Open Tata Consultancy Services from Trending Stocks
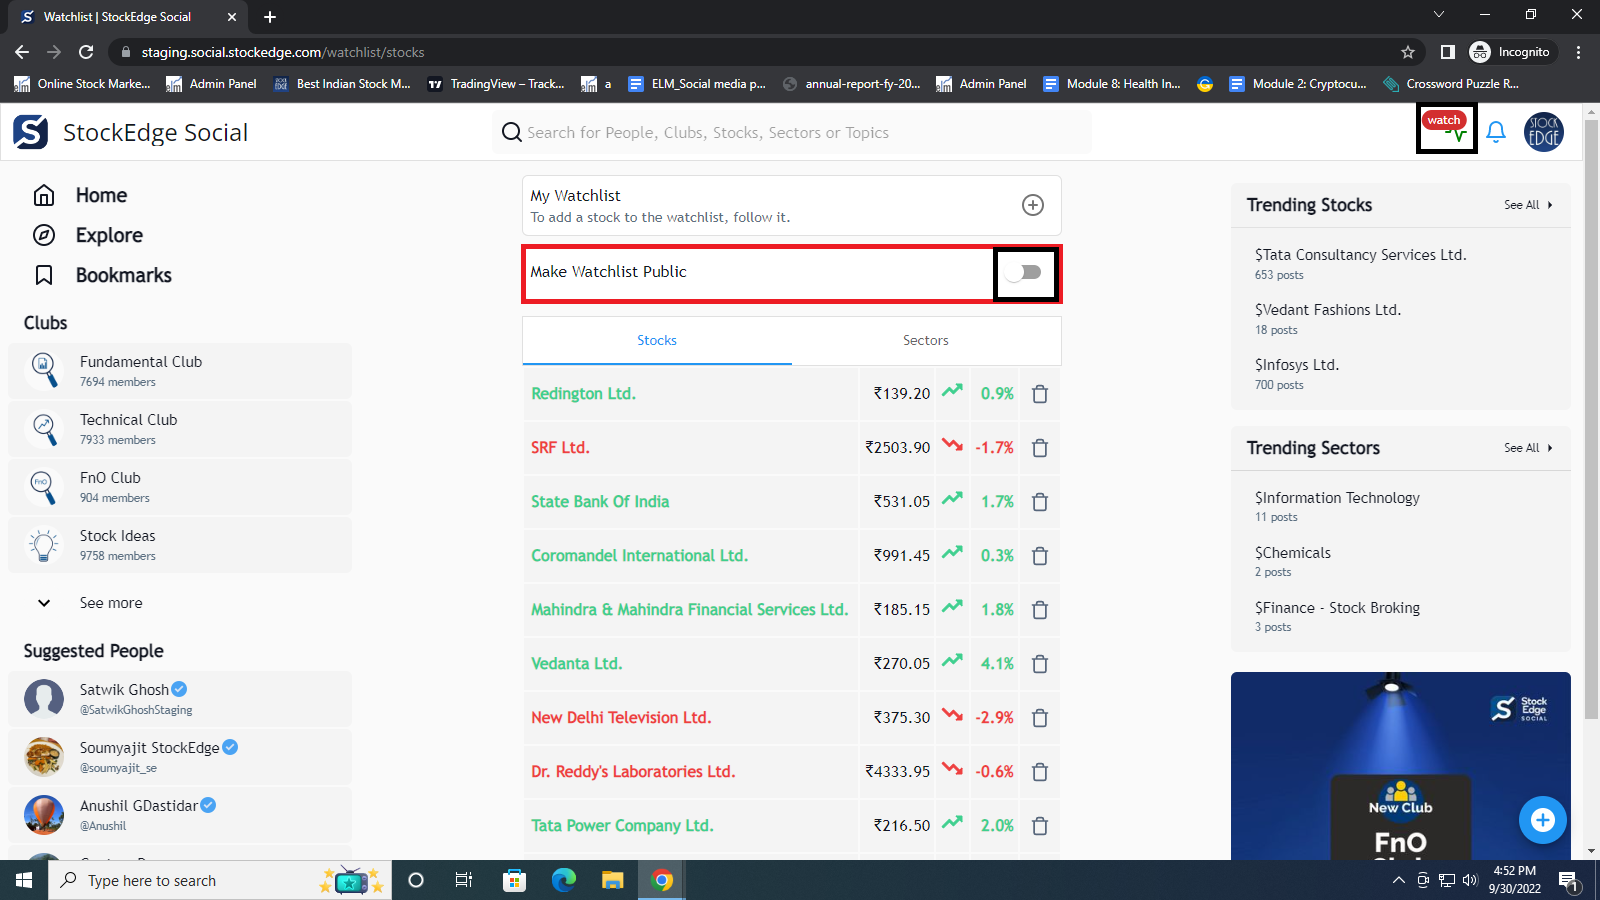1600x900 pixels. click(x=1360, y=254)
